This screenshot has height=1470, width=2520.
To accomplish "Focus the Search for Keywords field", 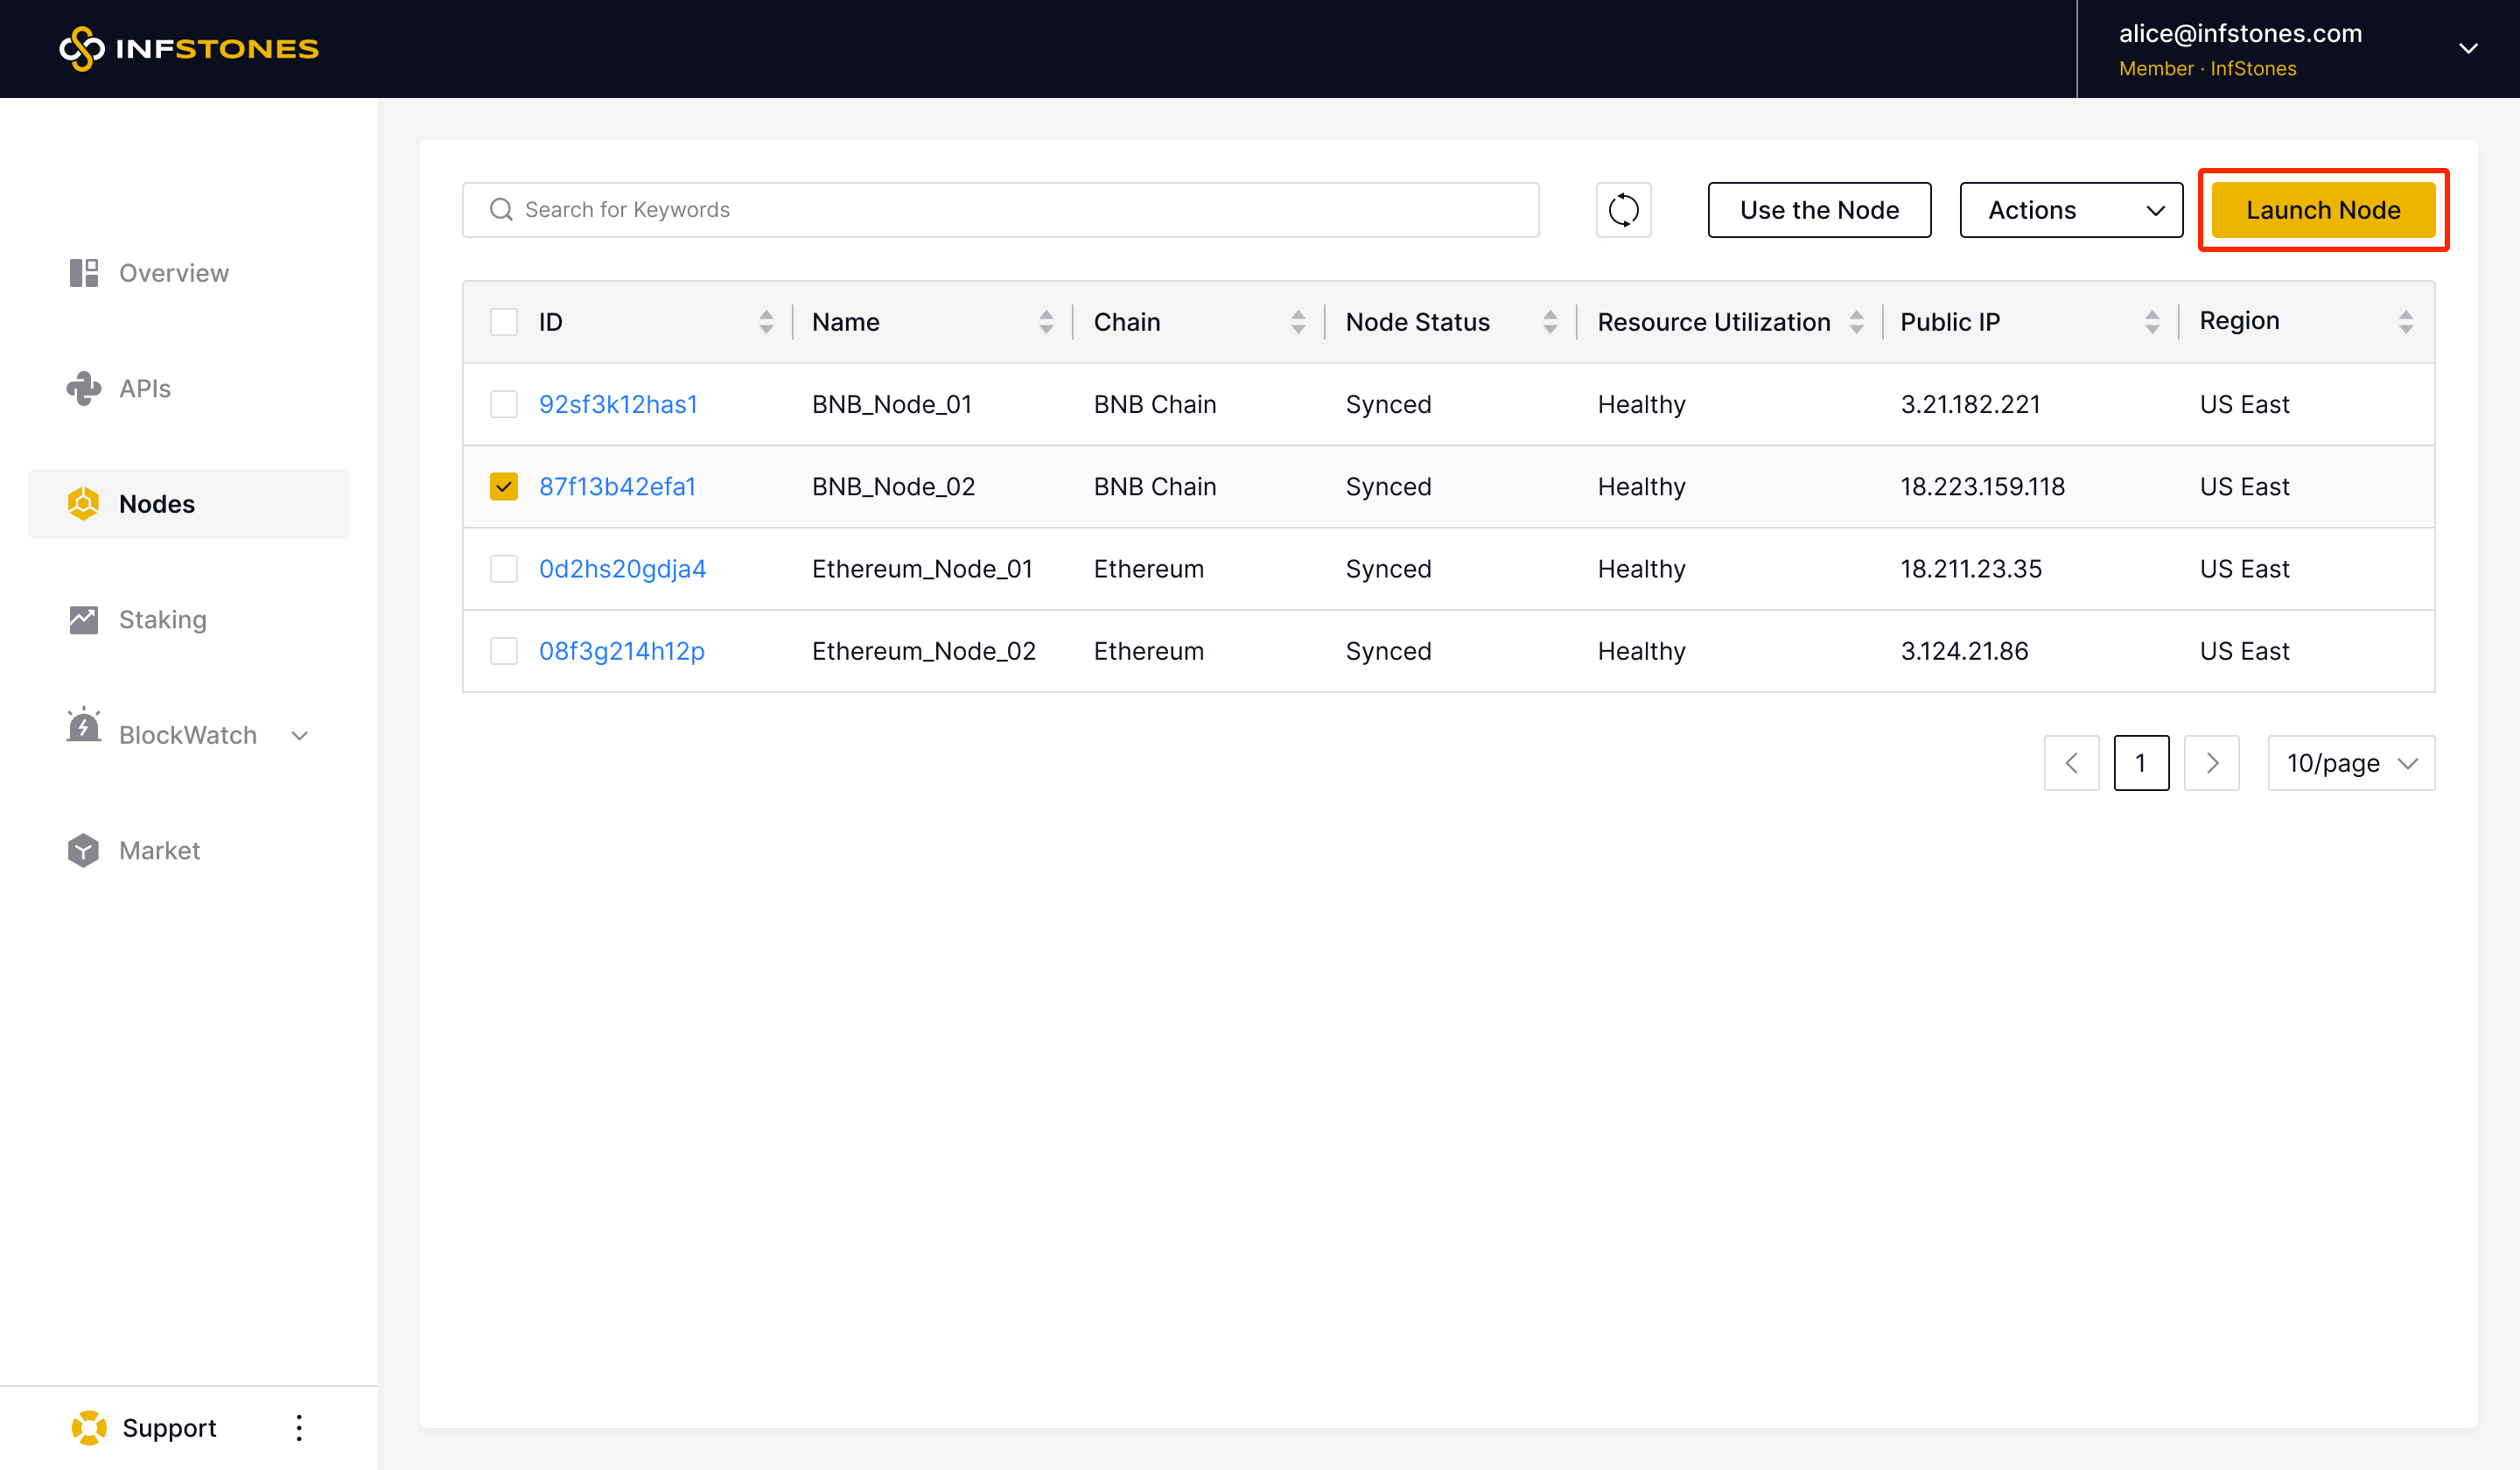I will tap(1000, 210).
